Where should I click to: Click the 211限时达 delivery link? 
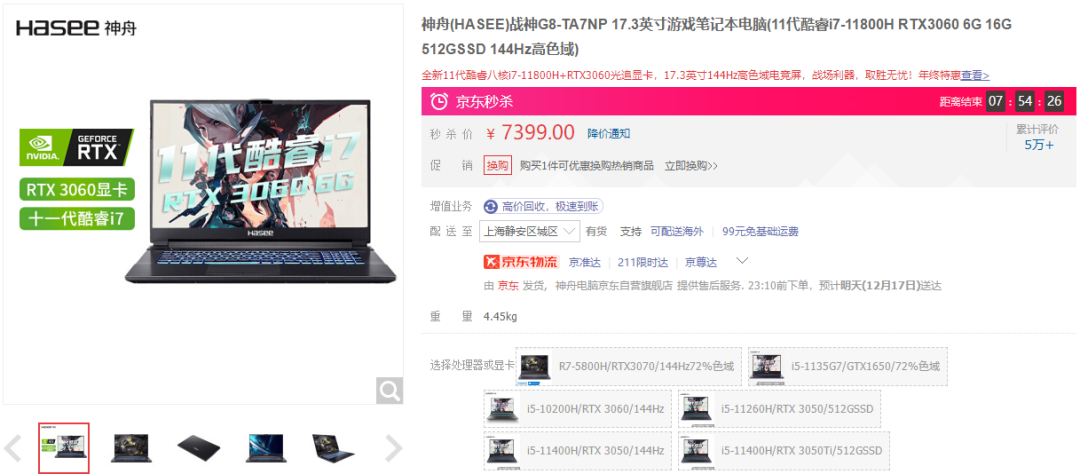[643, 262]
